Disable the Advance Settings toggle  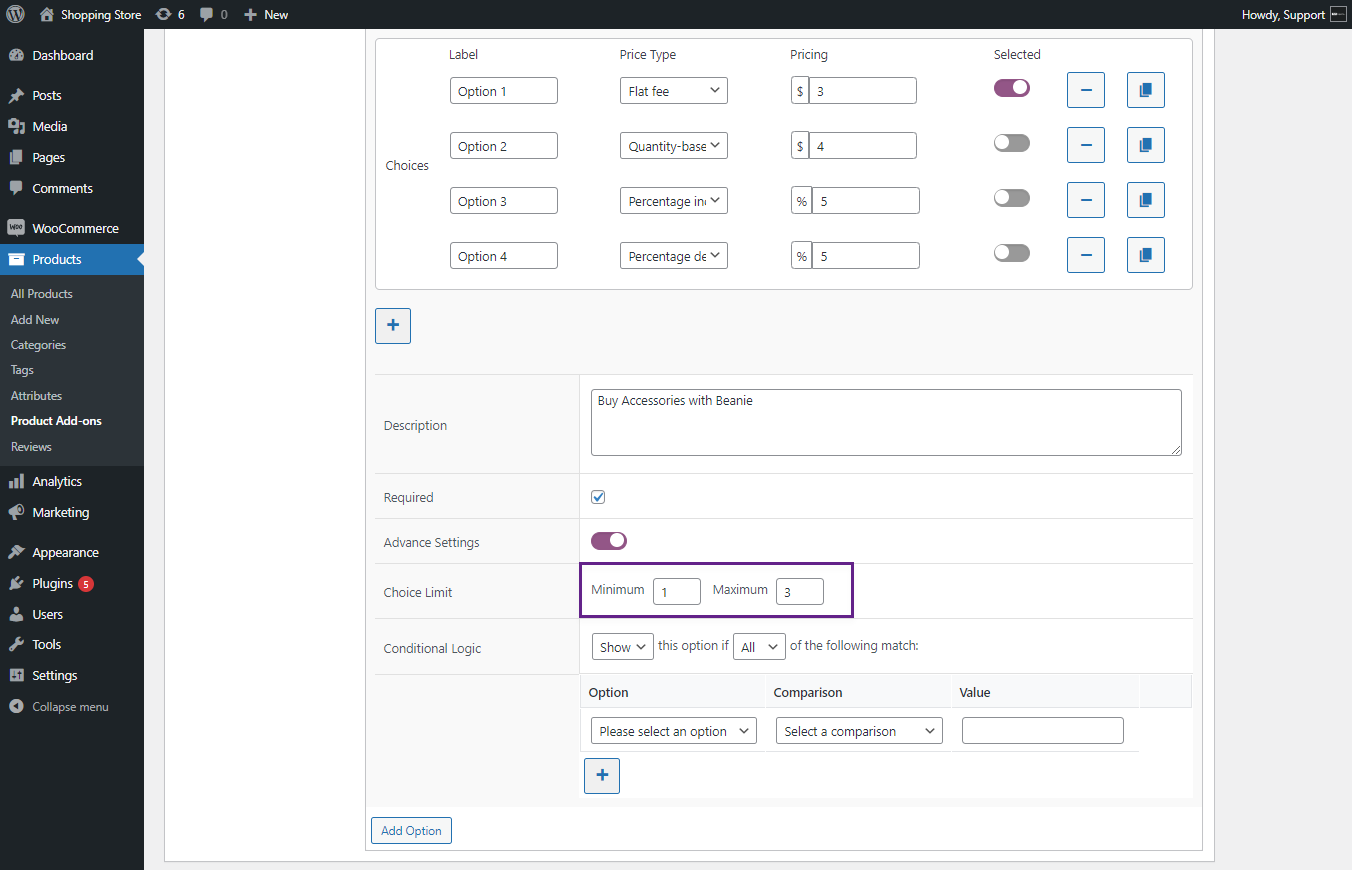tap(609, 541)
